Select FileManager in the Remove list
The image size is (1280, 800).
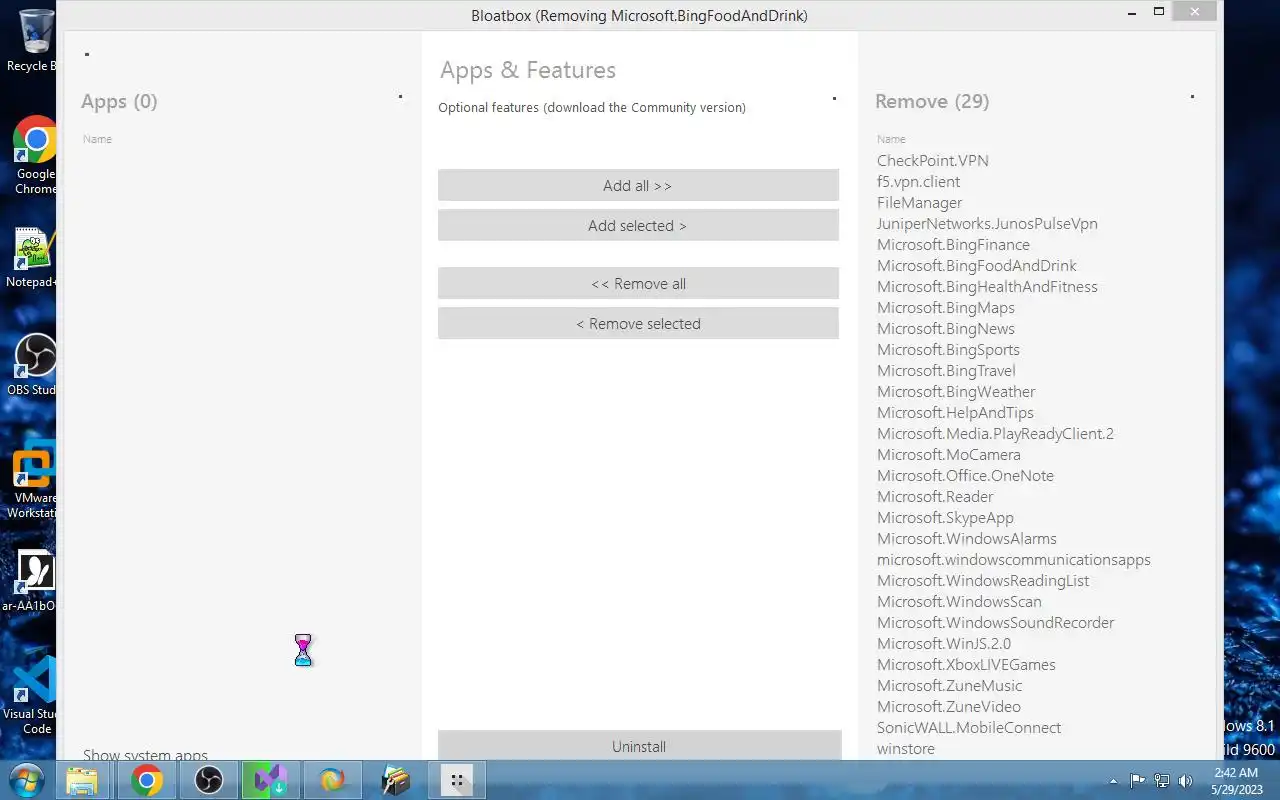click(919, 202)
